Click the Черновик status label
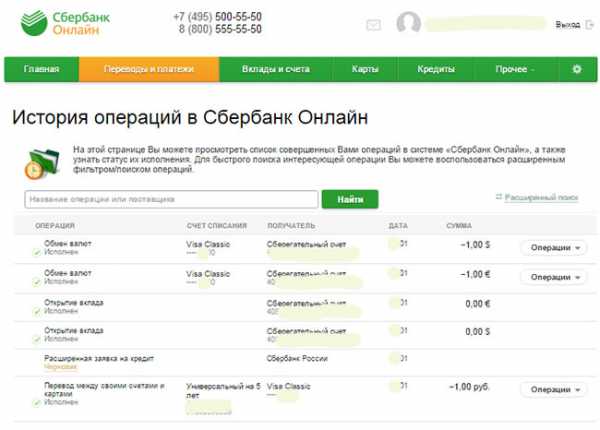 click(x=60, y=367)
